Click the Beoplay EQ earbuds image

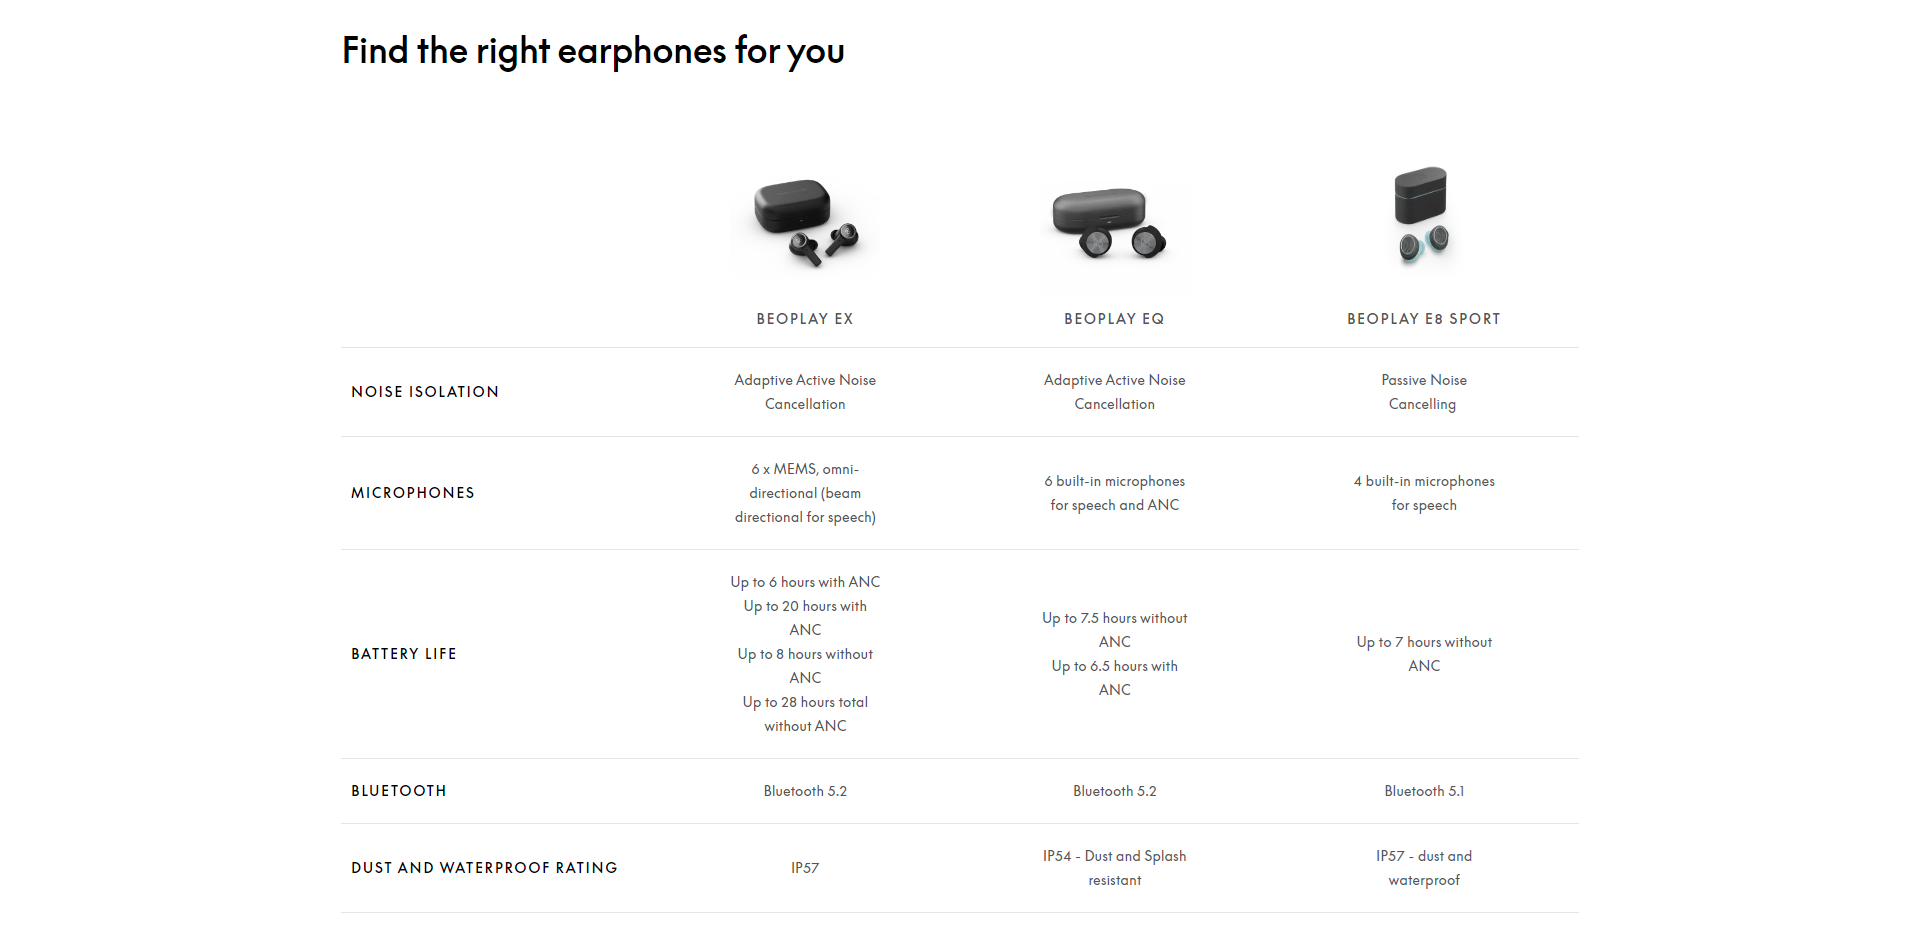[1114, 224]
